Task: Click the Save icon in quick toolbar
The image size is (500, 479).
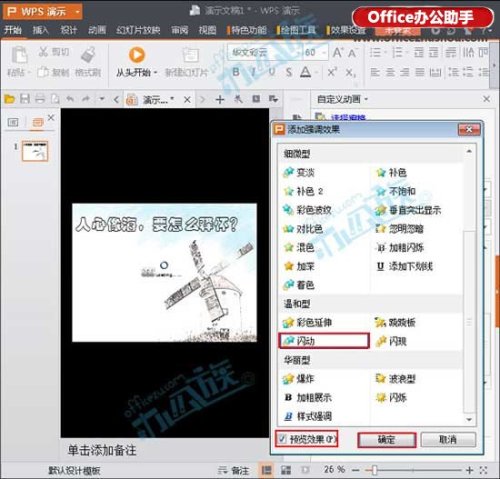Action: coord(25,99)
